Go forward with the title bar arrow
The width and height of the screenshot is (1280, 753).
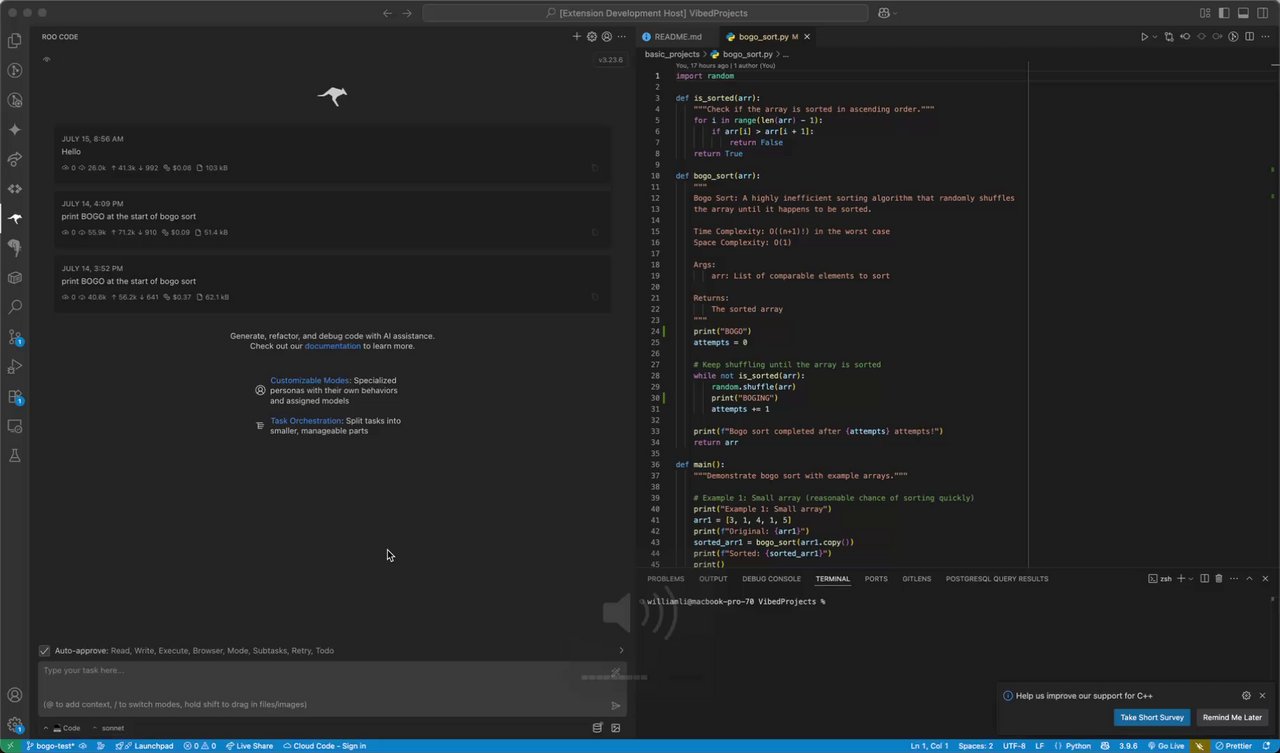point(407,13)
